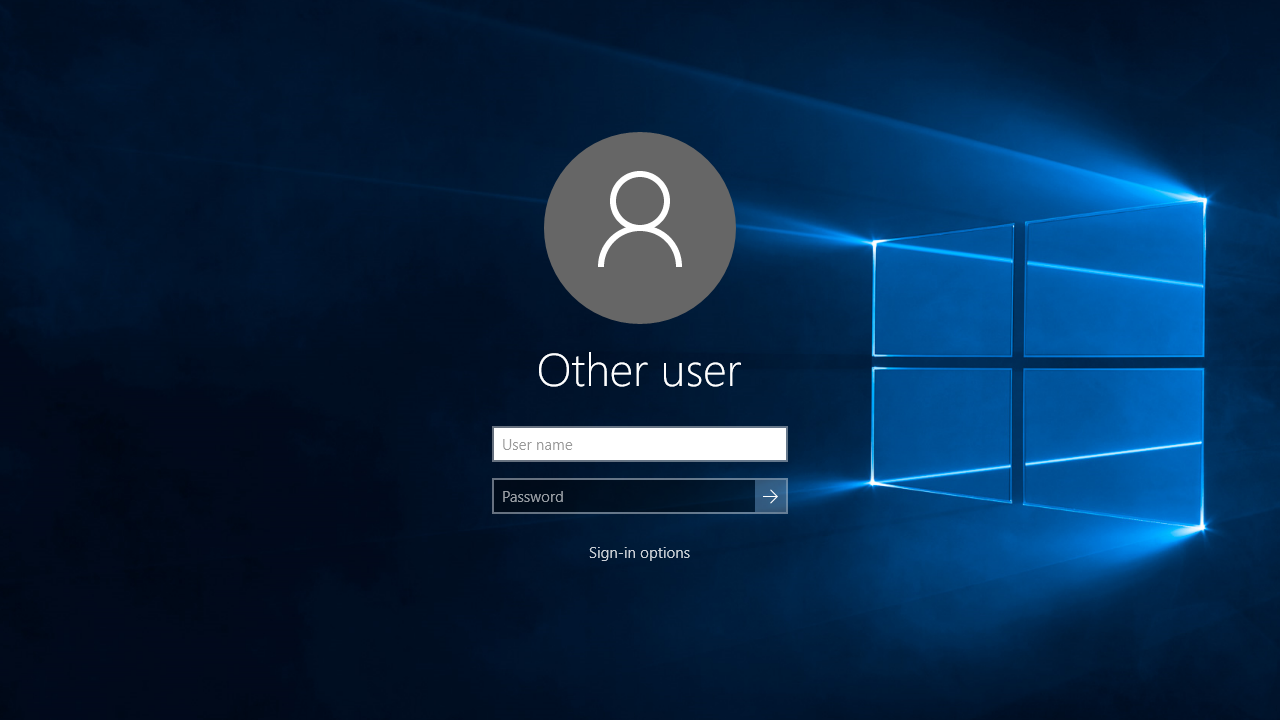Open Sign-in options link
The image size is (1280, 720).
(639, 553)
